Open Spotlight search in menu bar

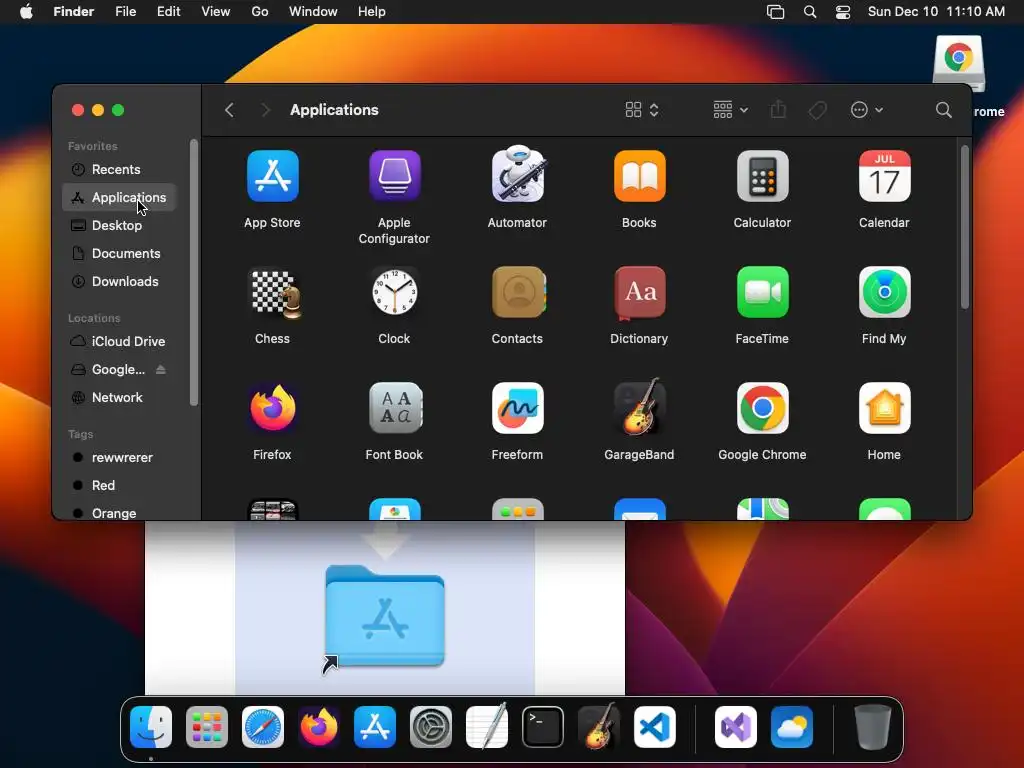[810, 12]
